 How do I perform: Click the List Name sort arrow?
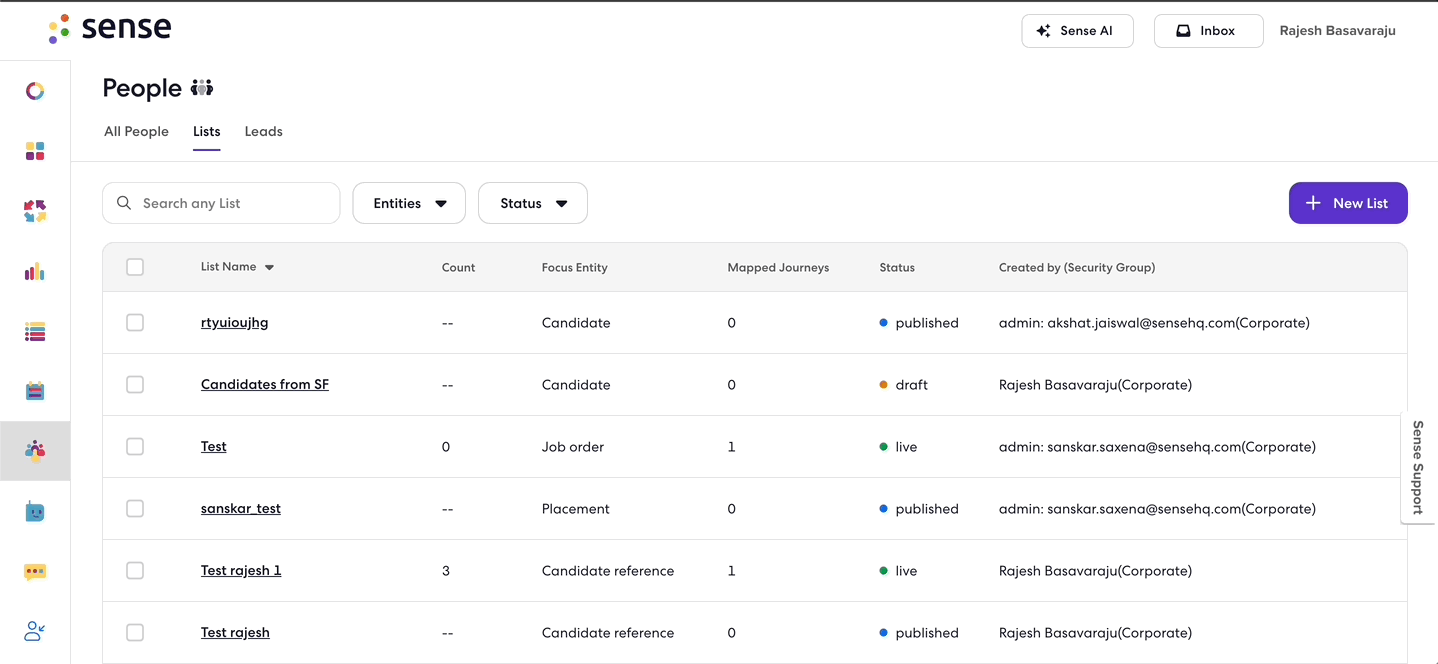(269, 268)
